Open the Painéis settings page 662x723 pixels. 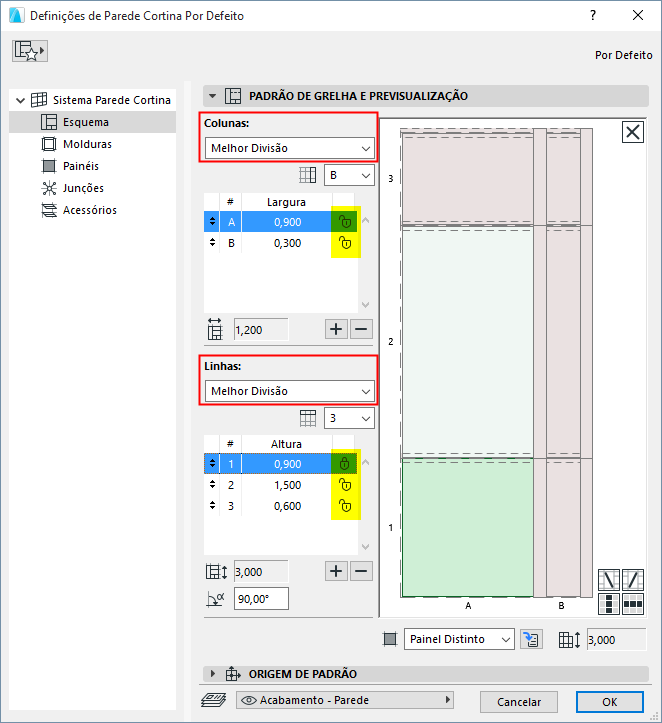pos(81,166)
